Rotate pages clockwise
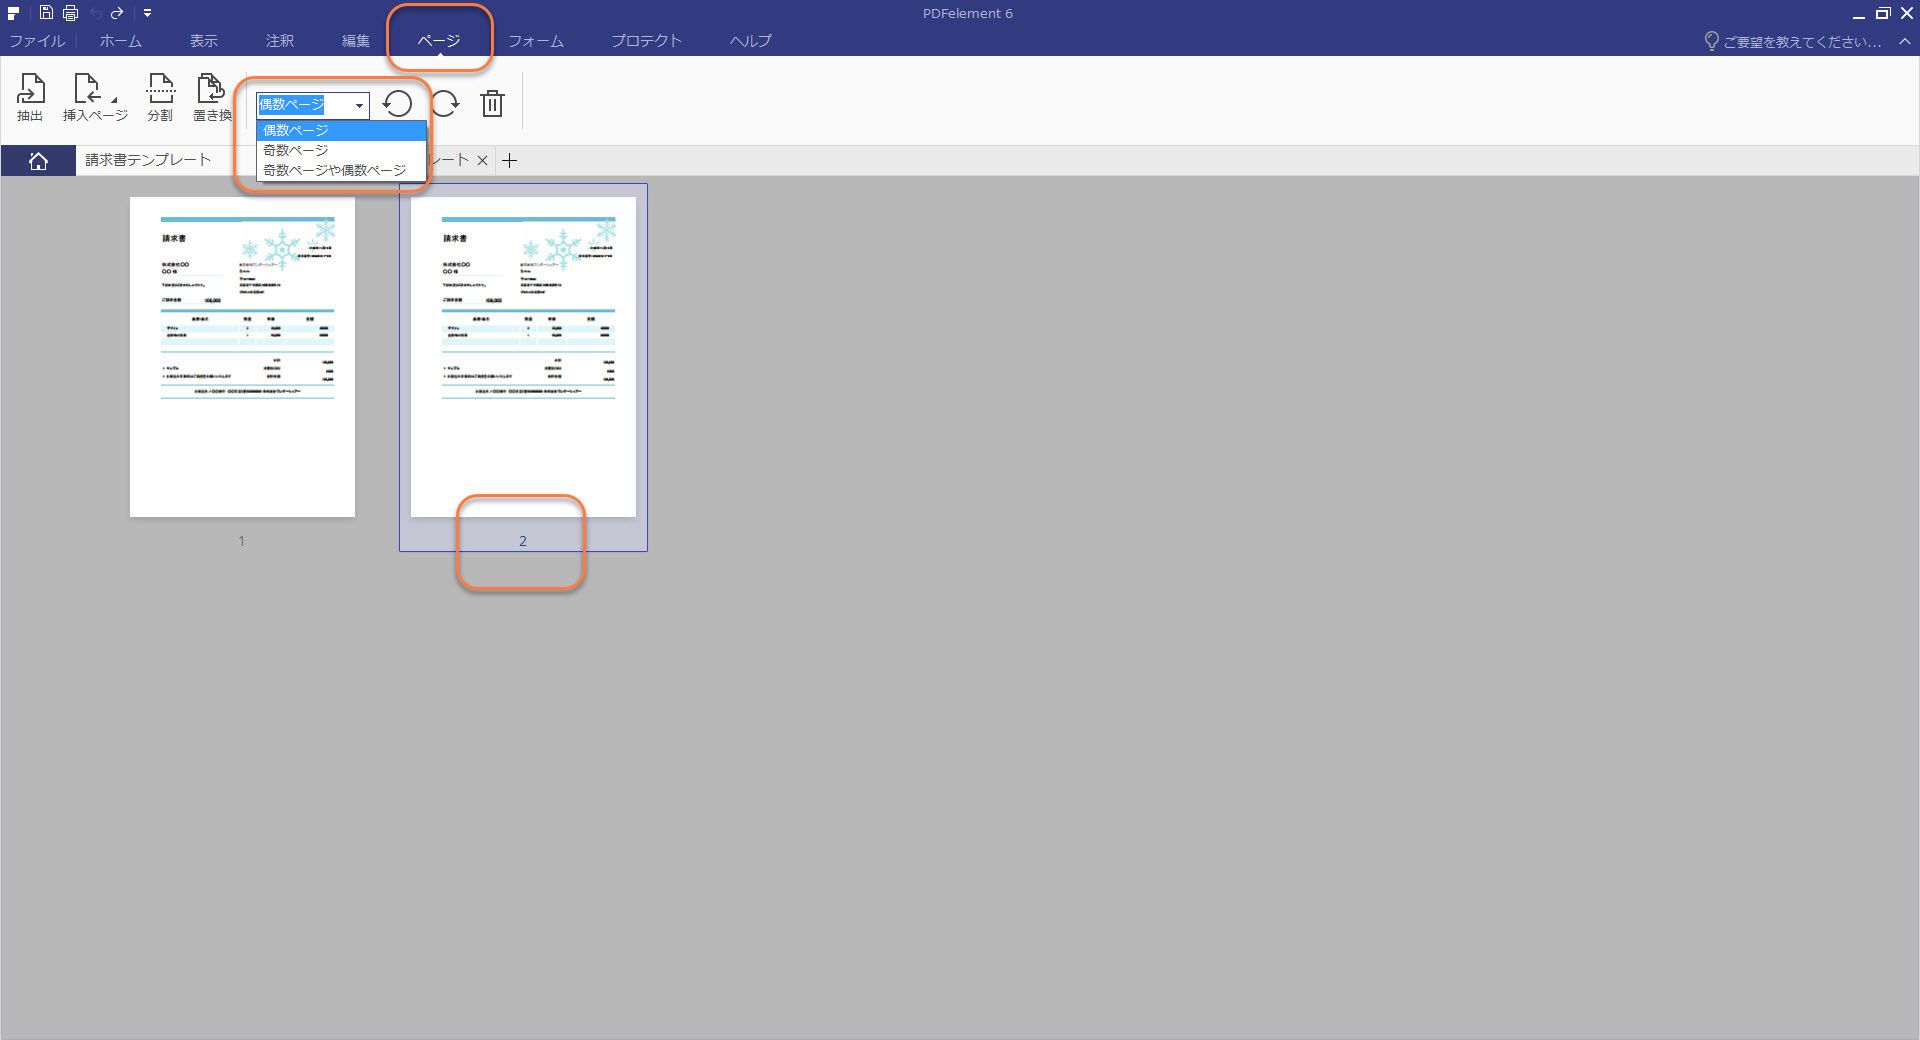This screenshot has width=1920, height=1040. 446,103
